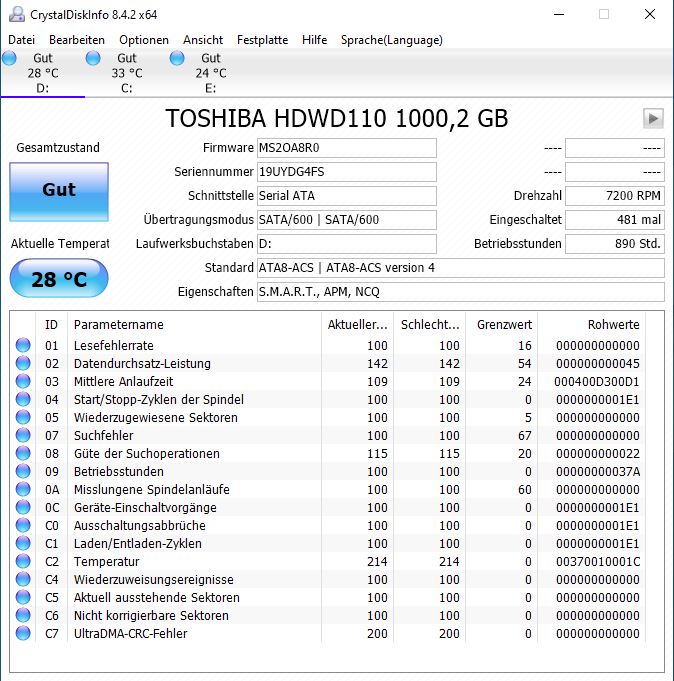This screenshot has height=681, width=674.
Task: Open the Optionen menu
Action: pyautogui.click(x=144, y=40)
